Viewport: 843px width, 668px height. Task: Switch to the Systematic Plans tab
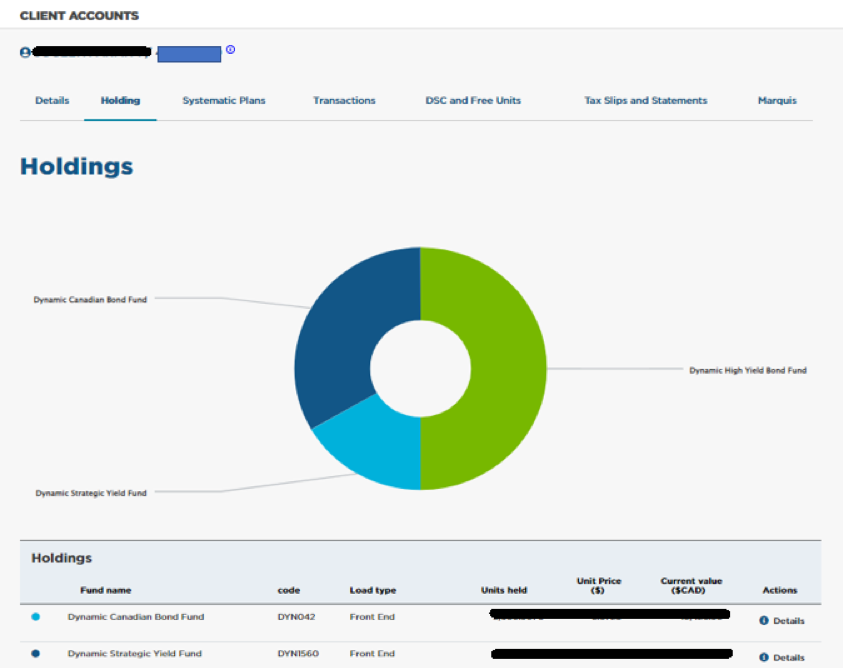point(224,101)
